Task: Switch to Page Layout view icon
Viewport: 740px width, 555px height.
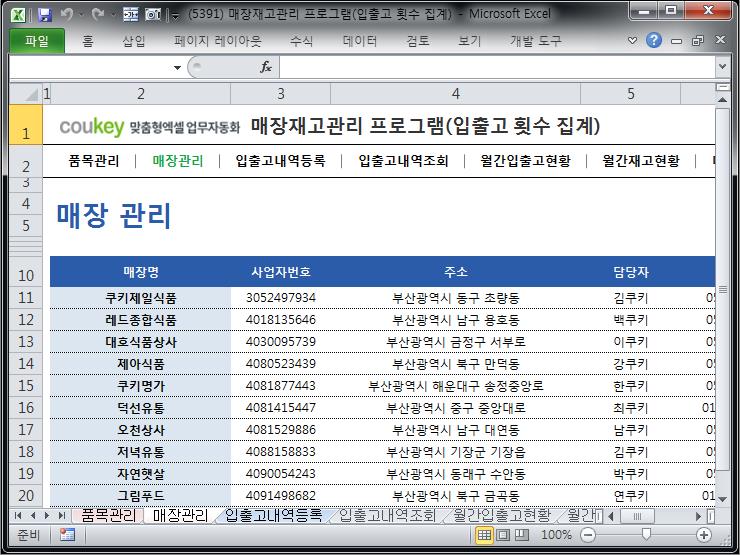Action: [503, 535]
